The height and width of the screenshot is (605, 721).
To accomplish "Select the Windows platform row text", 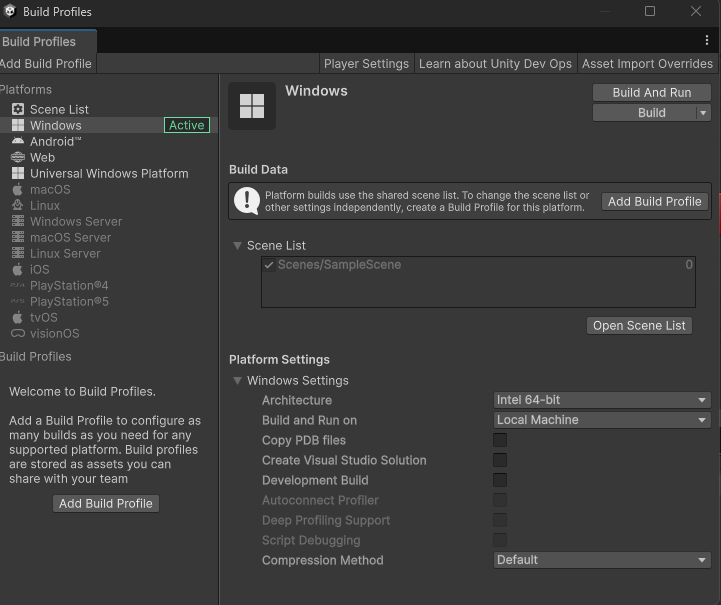I will (x=56, y=125).
